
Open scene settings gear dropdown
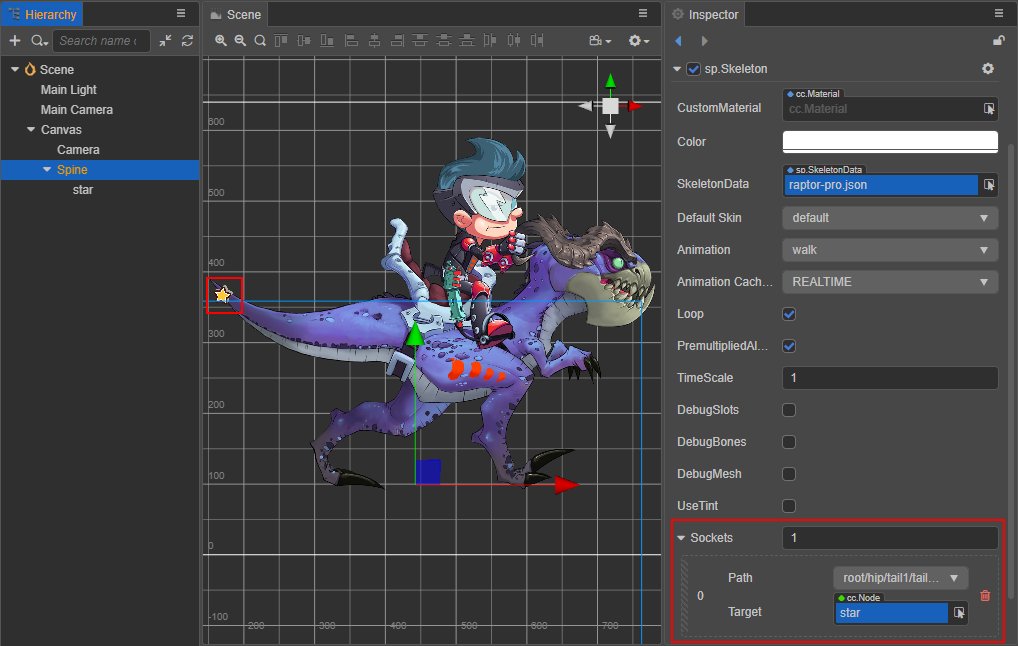click(x=639, y=40)
